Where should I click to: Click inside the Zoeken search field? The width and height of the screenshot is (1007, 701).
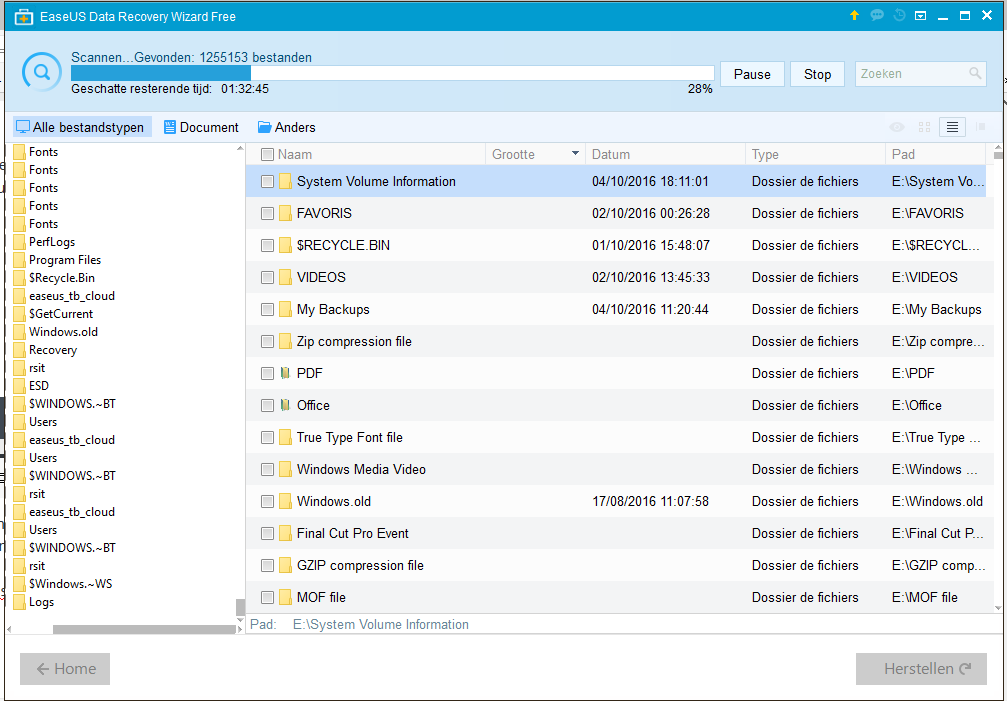(x=910, y=74)
